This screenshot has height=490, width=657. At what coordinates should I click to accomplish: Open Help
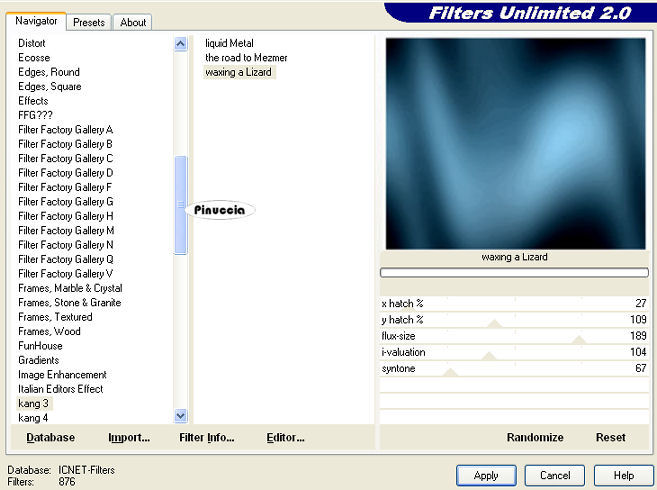[623, 475]
